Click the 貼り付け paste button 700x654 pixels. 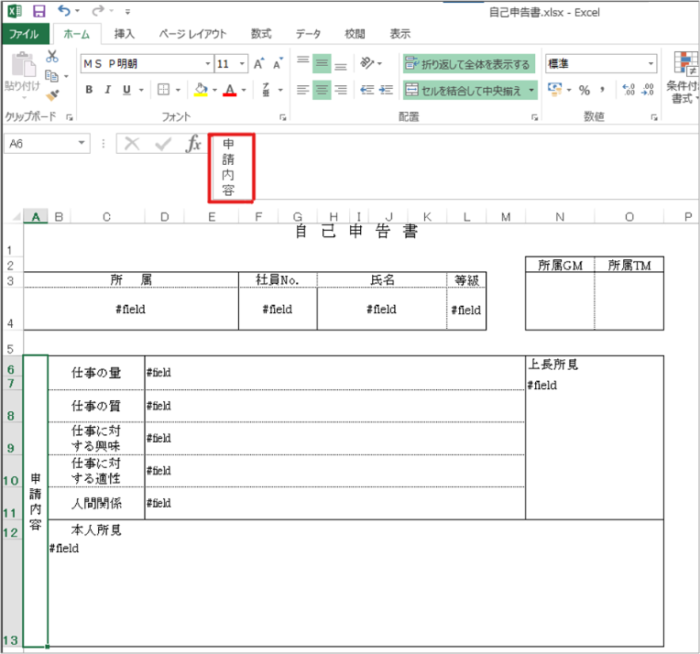click(x=22, y=74)
